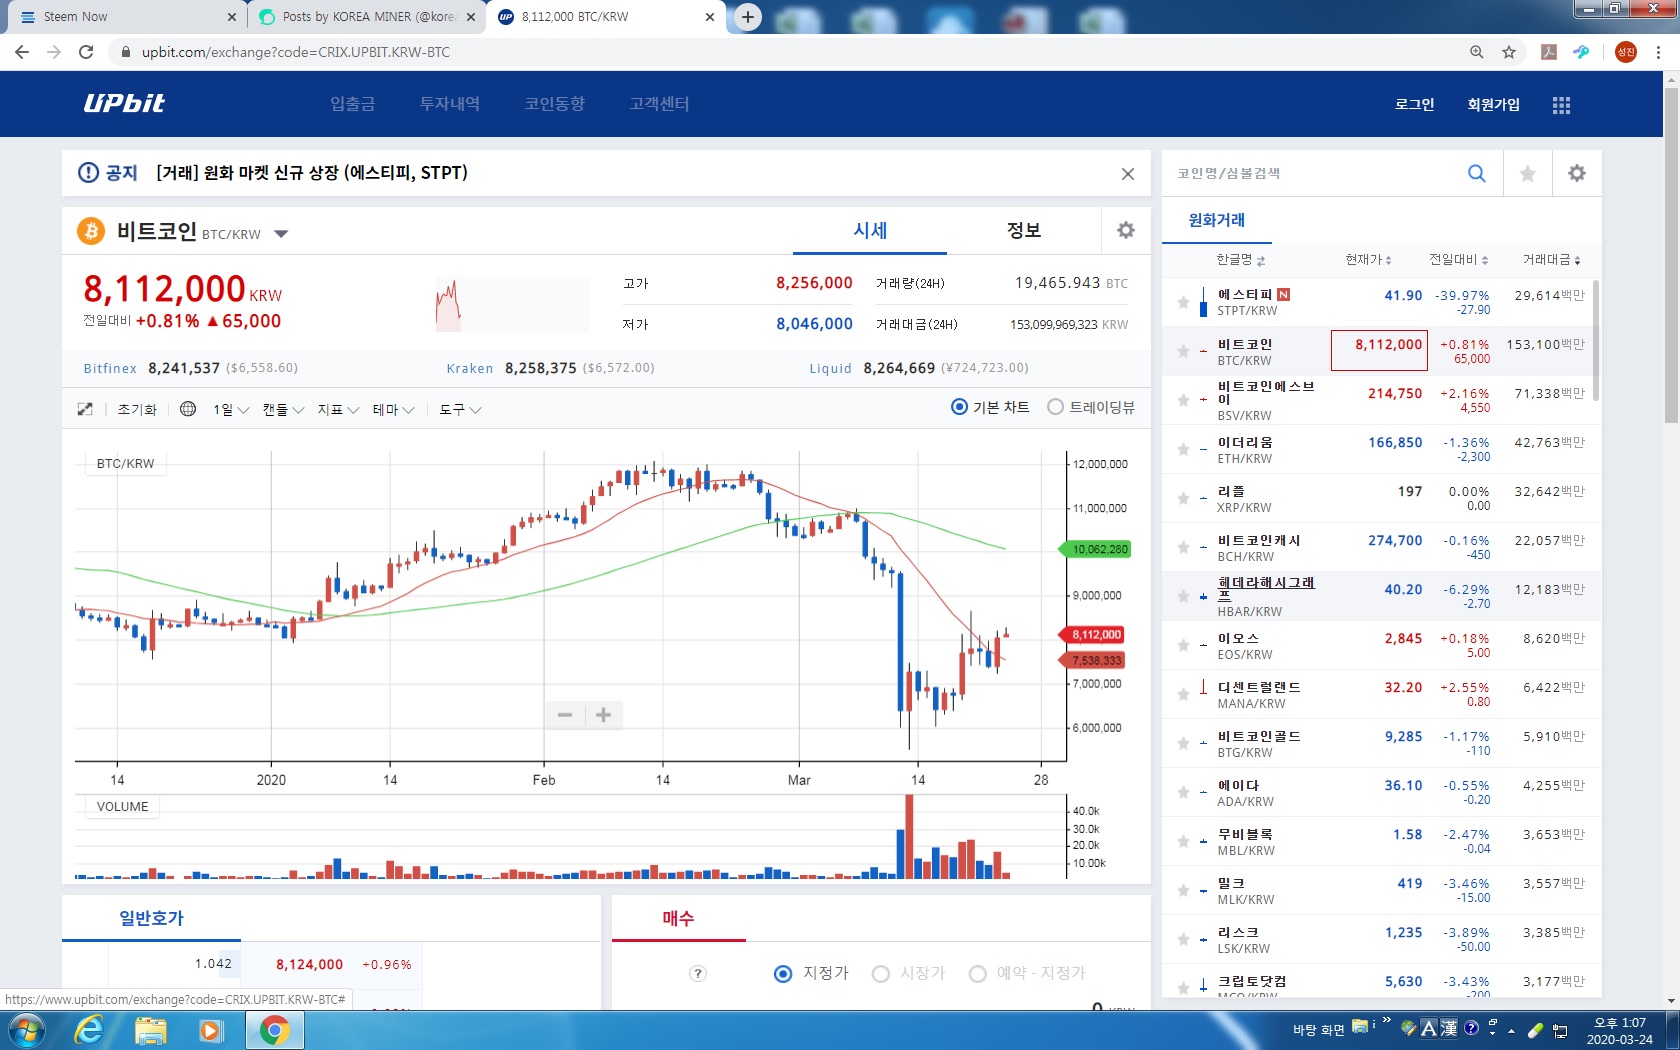Image resolution: width=1680 pixels, height=1050 pixels.
Task: Click Chrome icon in taskbar
Action: pyautogui.click(x=274, y=1030)
